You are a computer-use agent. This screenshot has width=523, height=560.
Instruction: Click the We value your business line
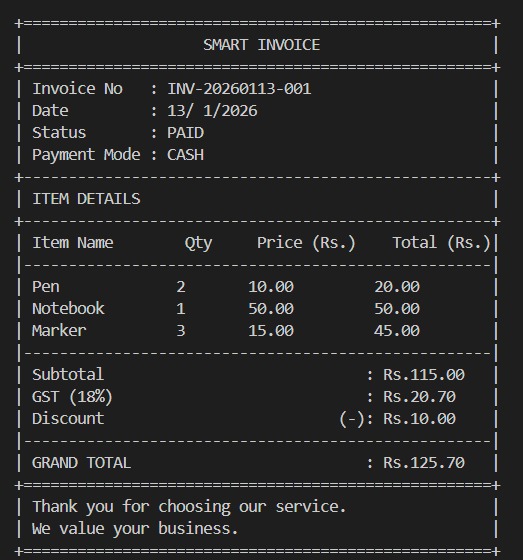pyautogui.click(x=135, y=529)
